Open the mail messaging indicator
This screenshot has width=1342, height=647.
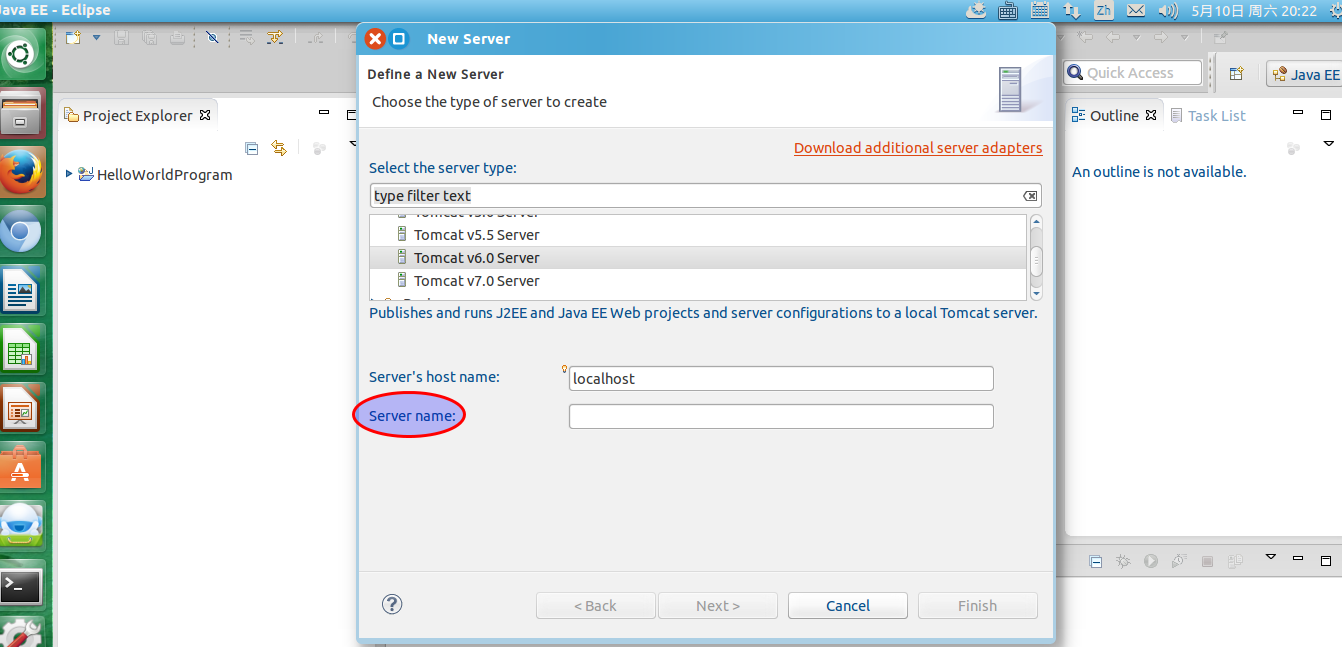pyautogui.click(x=1135, y=10)
